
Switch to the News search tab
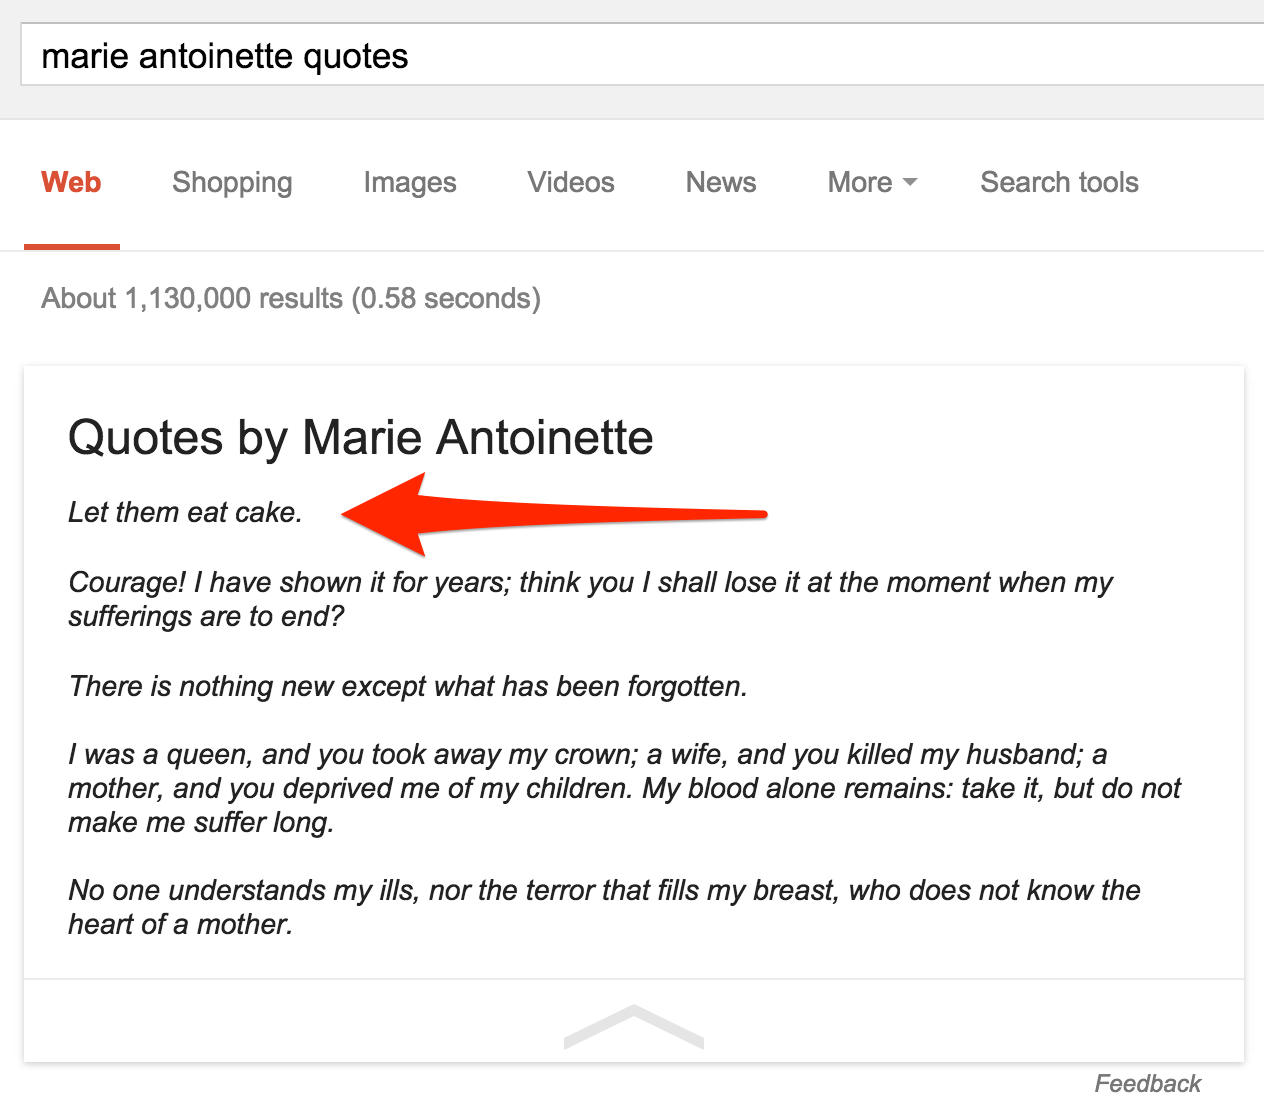(720, 182)
